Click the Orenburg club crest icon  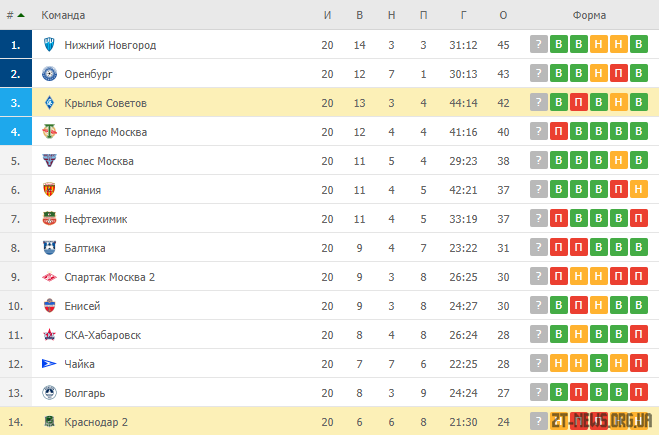(49, 74)
